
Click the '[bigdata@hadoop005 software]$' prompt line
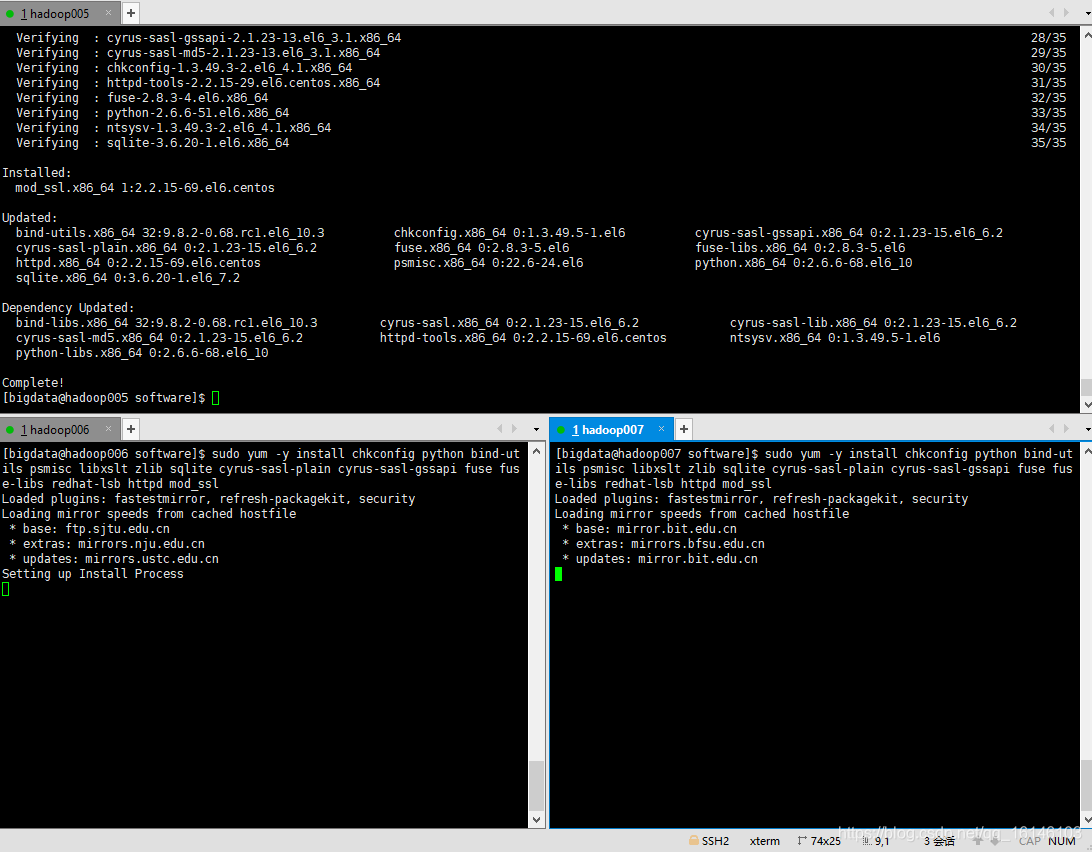tap(103, 398)
